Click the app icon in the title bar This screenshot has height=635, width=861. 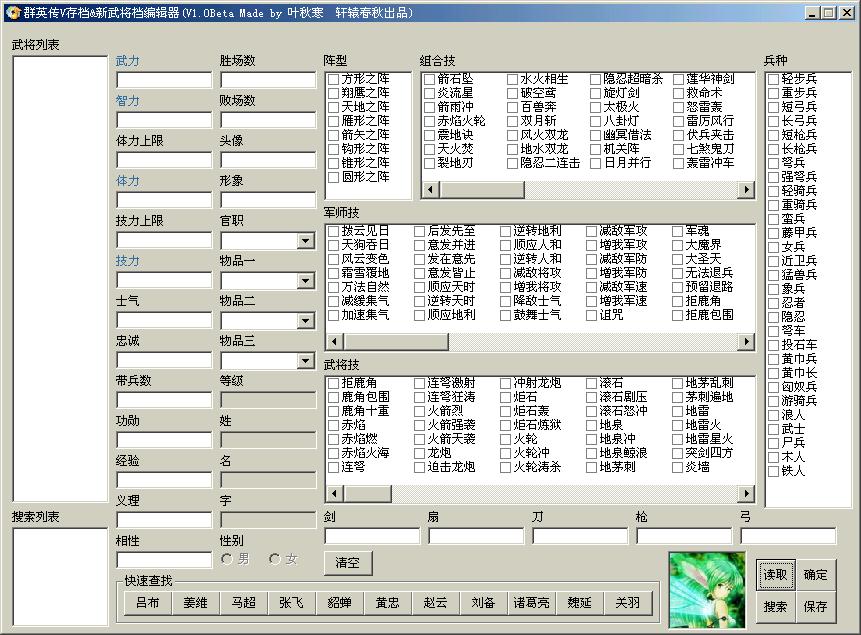[12, 12]
